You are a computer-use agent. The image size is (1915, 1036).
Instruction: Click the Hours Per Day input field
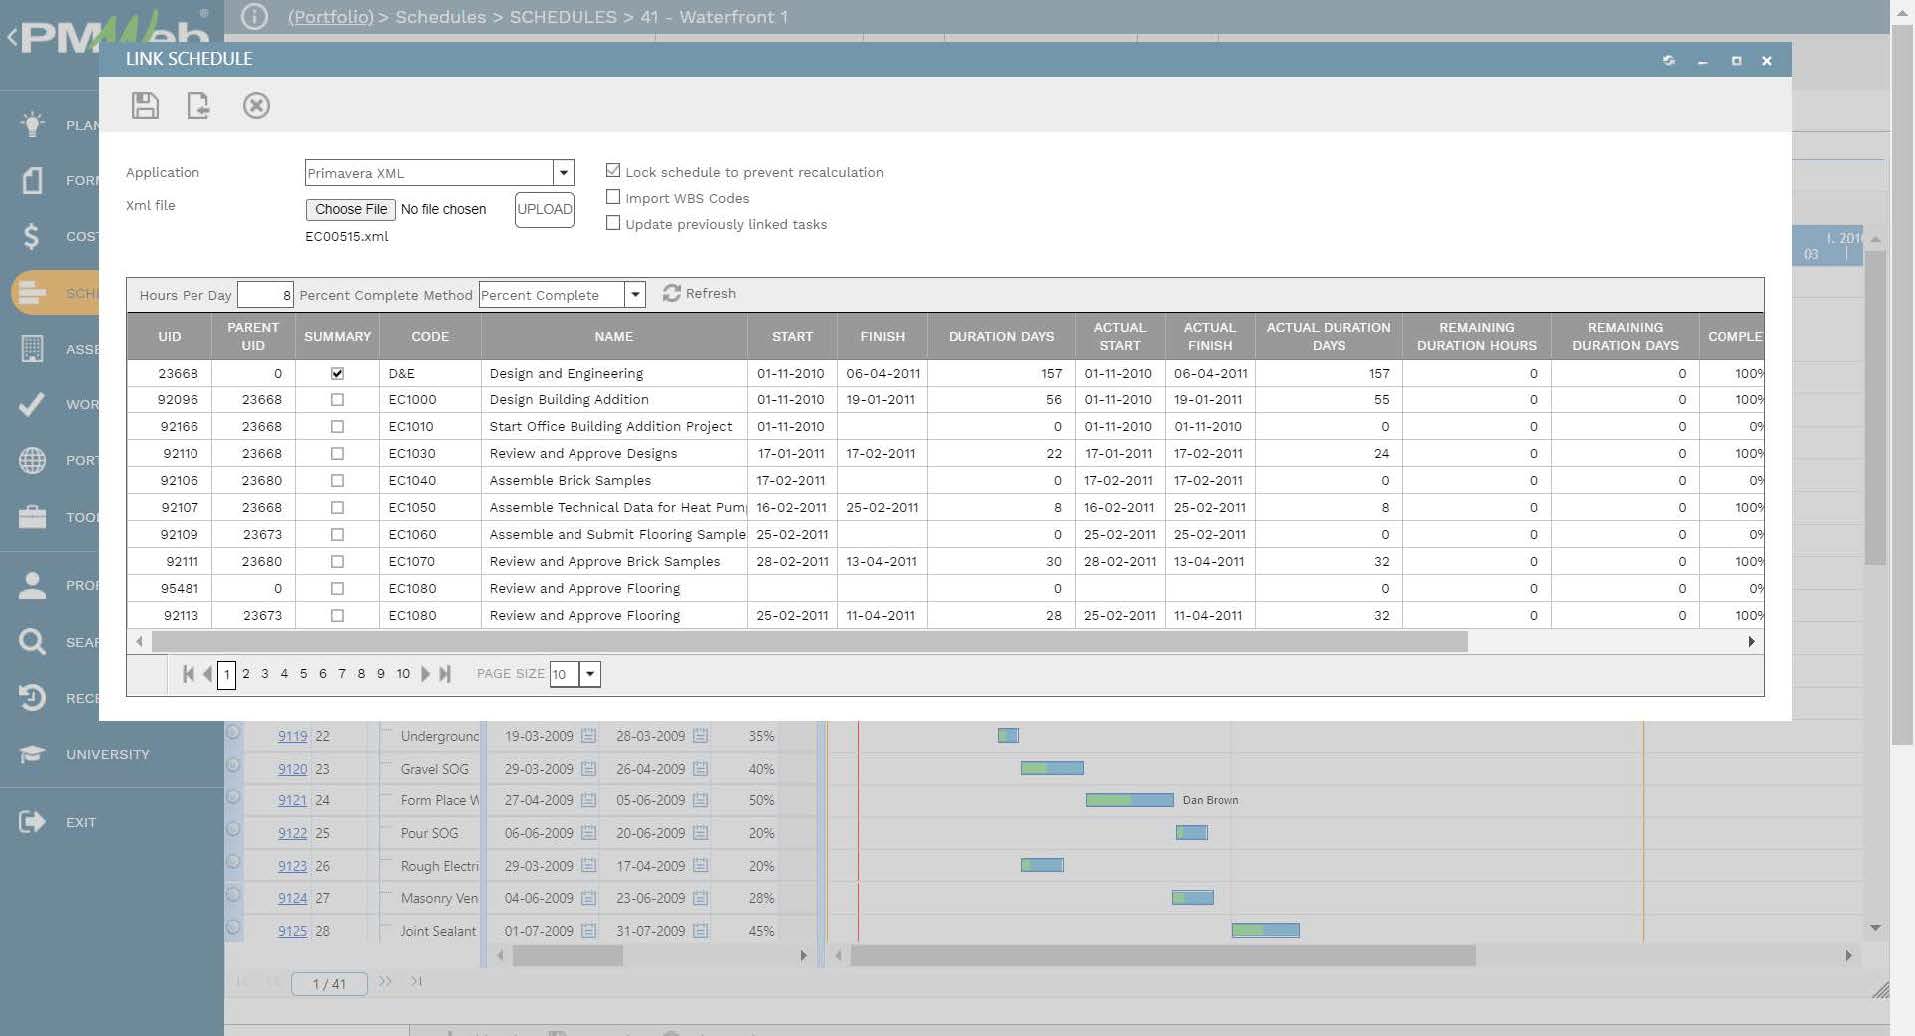coord(265,295)
